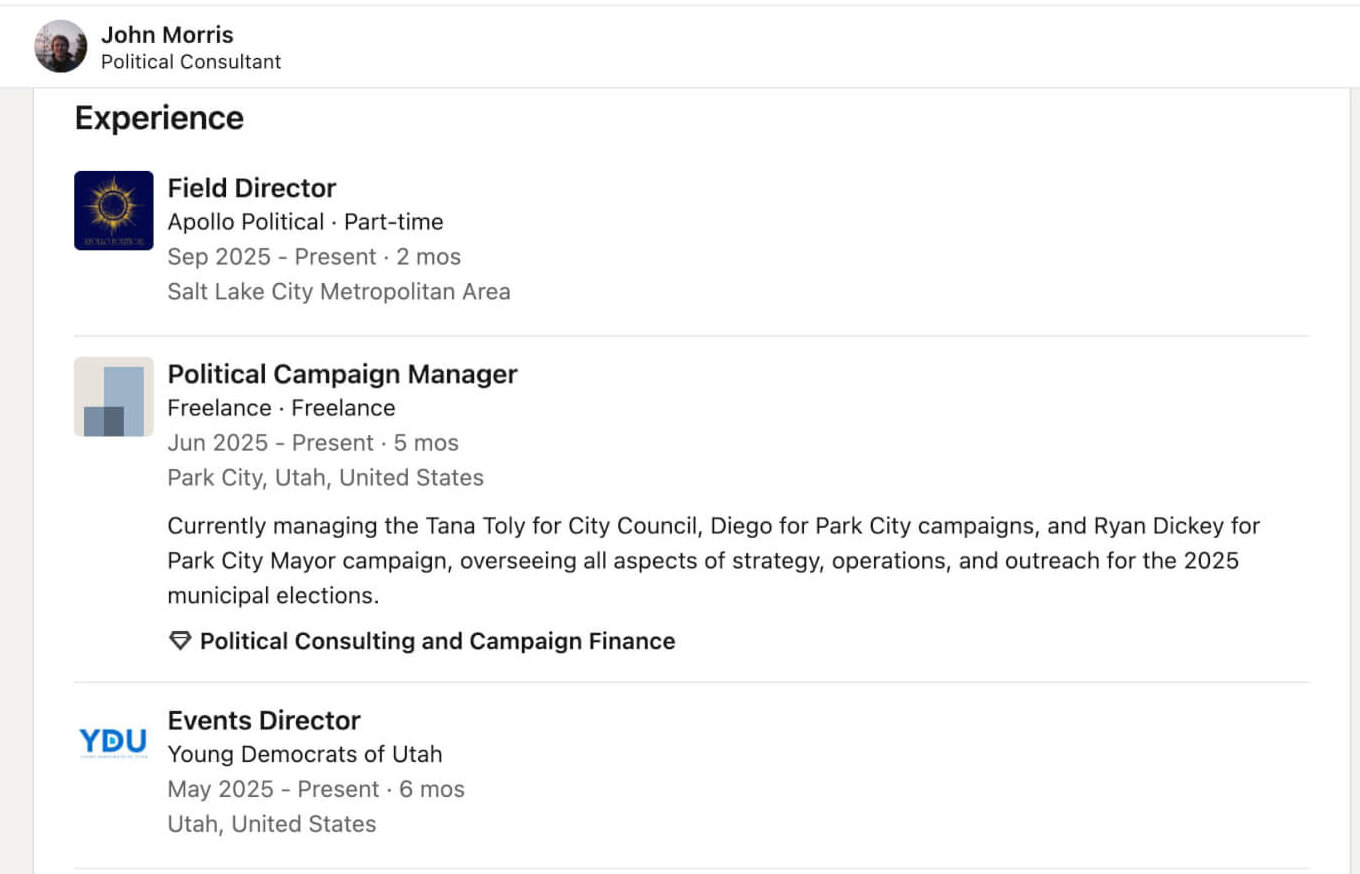Click the Freelance · Freelance employer line
This screenshot has height=874, width=1360.
[x=281, y=408]
